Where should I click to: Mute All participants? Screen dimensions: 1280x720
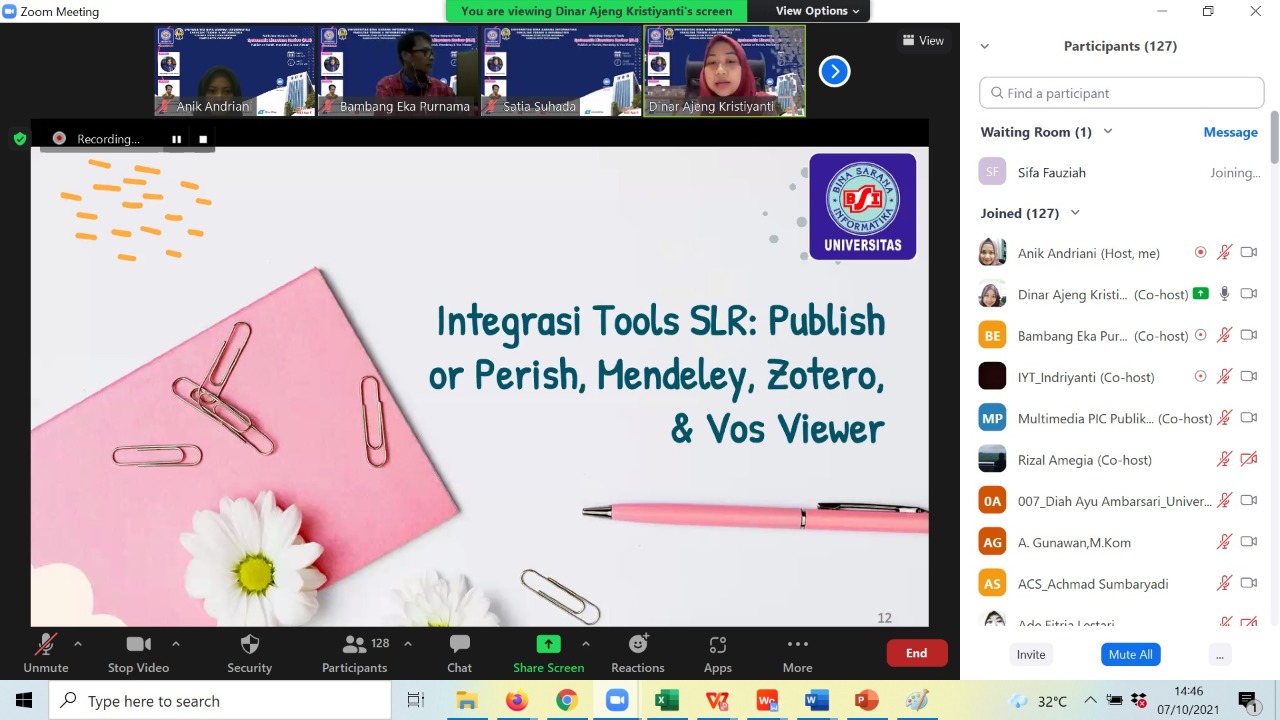click(1131, 654)
